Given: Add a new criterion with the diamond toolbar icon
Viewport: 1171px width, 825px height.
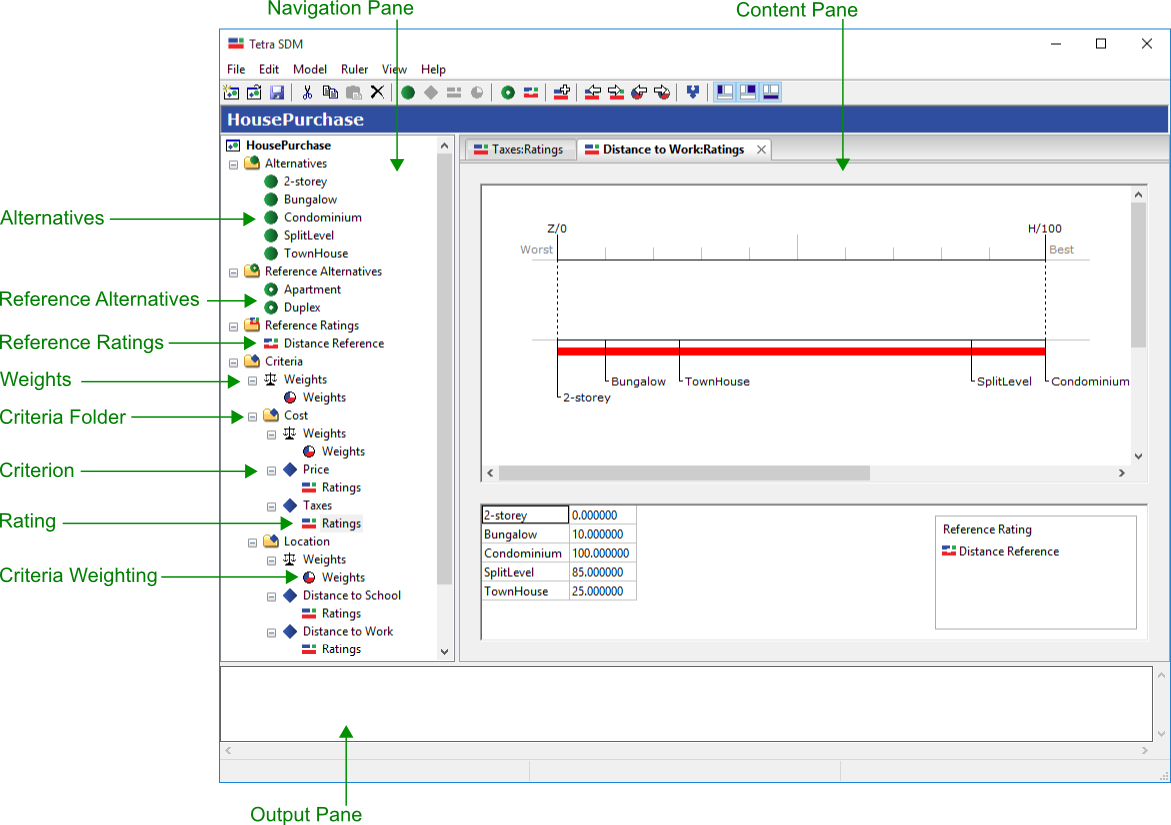Looking at the screenshot, I should 433,91.
